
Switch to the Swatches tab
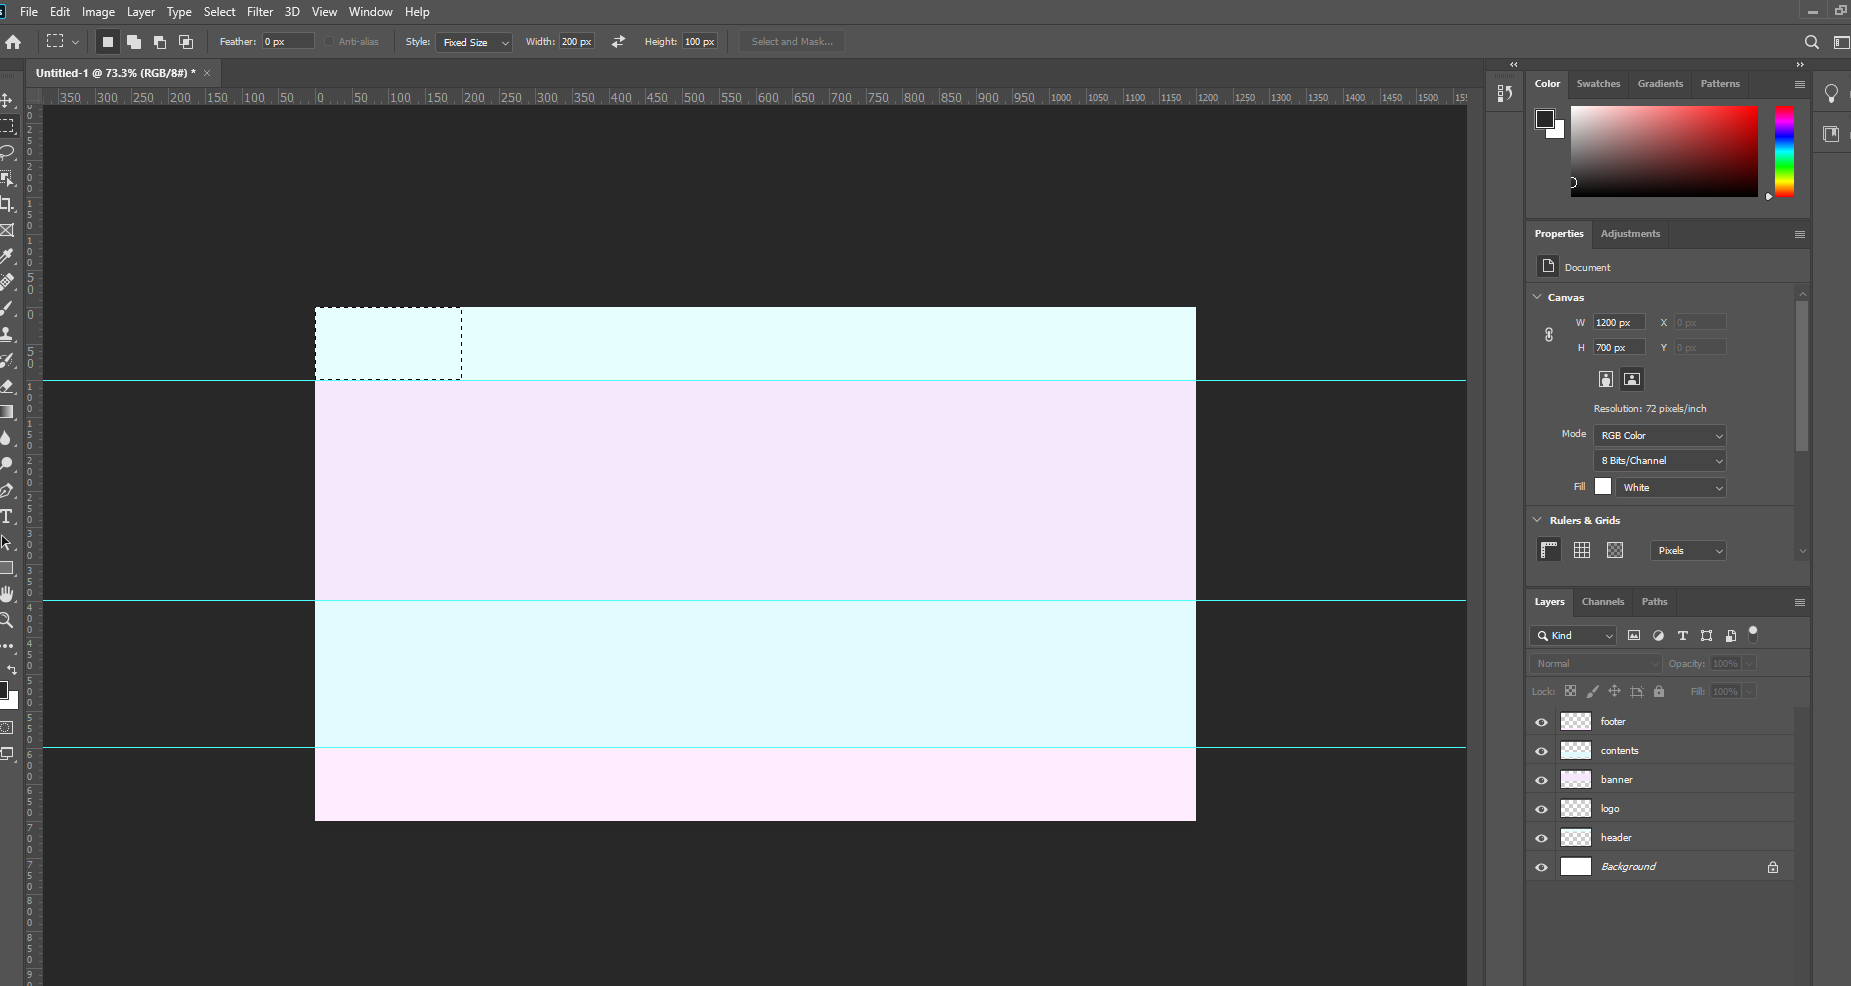click(1598, 84)
